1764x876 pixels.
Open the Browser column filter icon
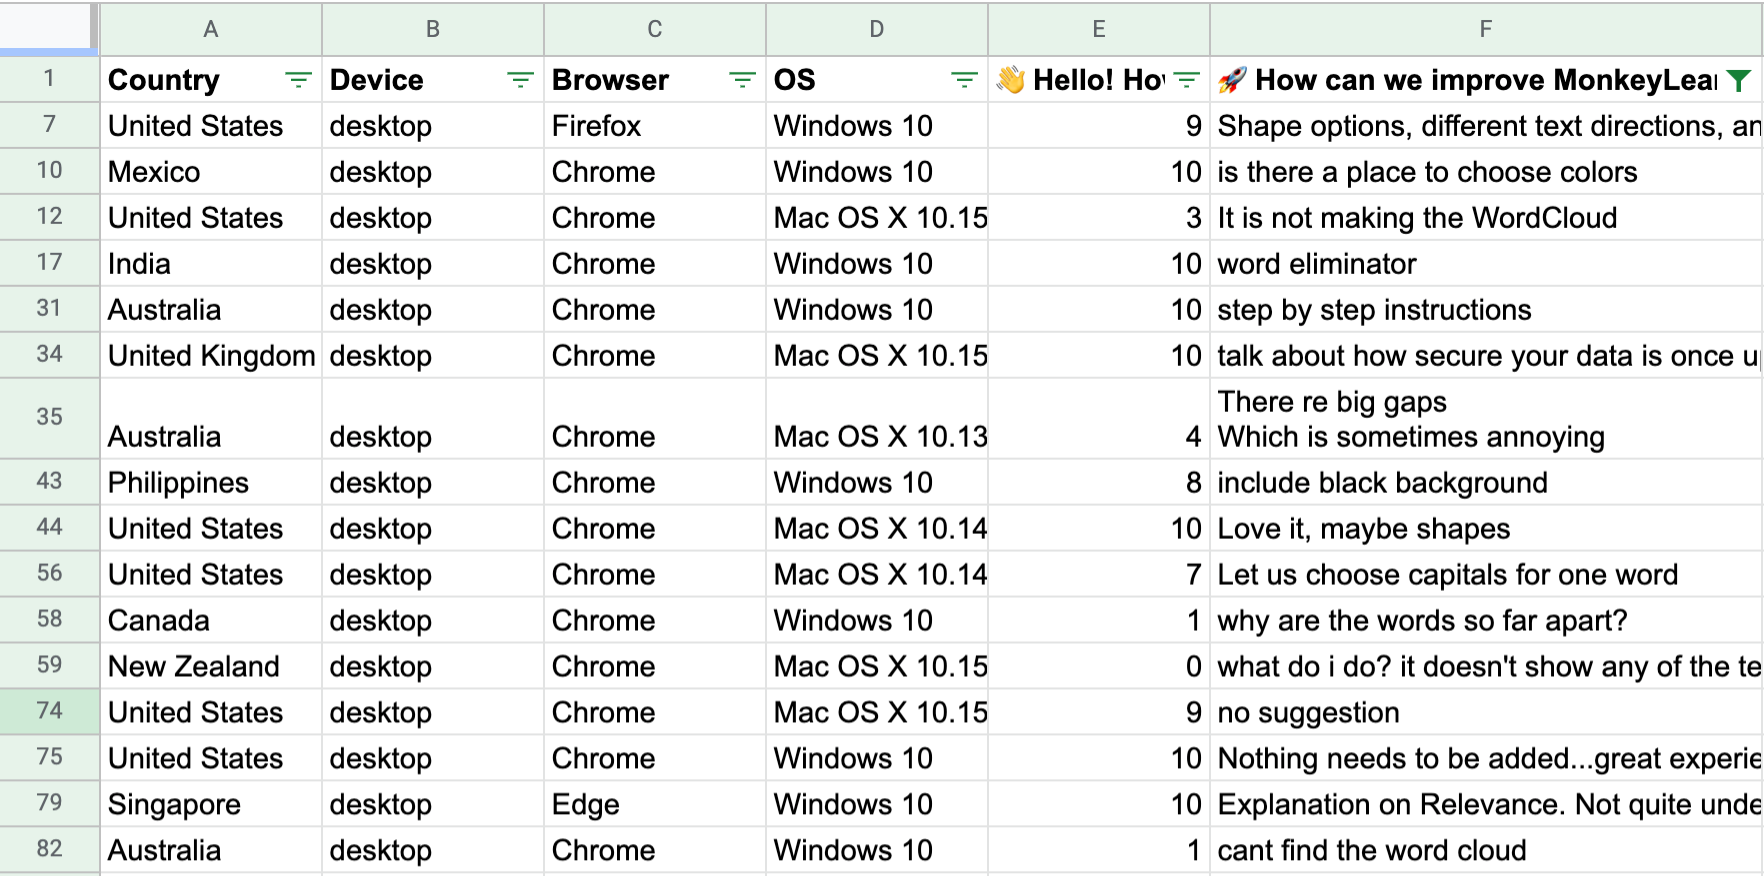(x=742, y=80)
